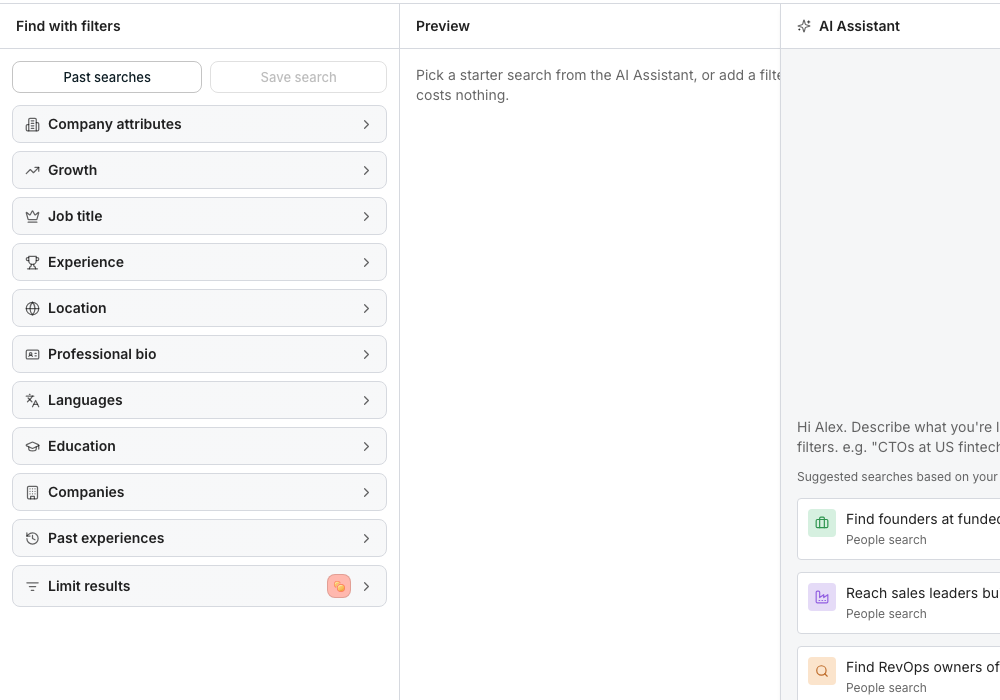The width and height of the screenshot is (1000, 700).
Task: Click the Professional bio ID card icon
Action: (33, 354)
